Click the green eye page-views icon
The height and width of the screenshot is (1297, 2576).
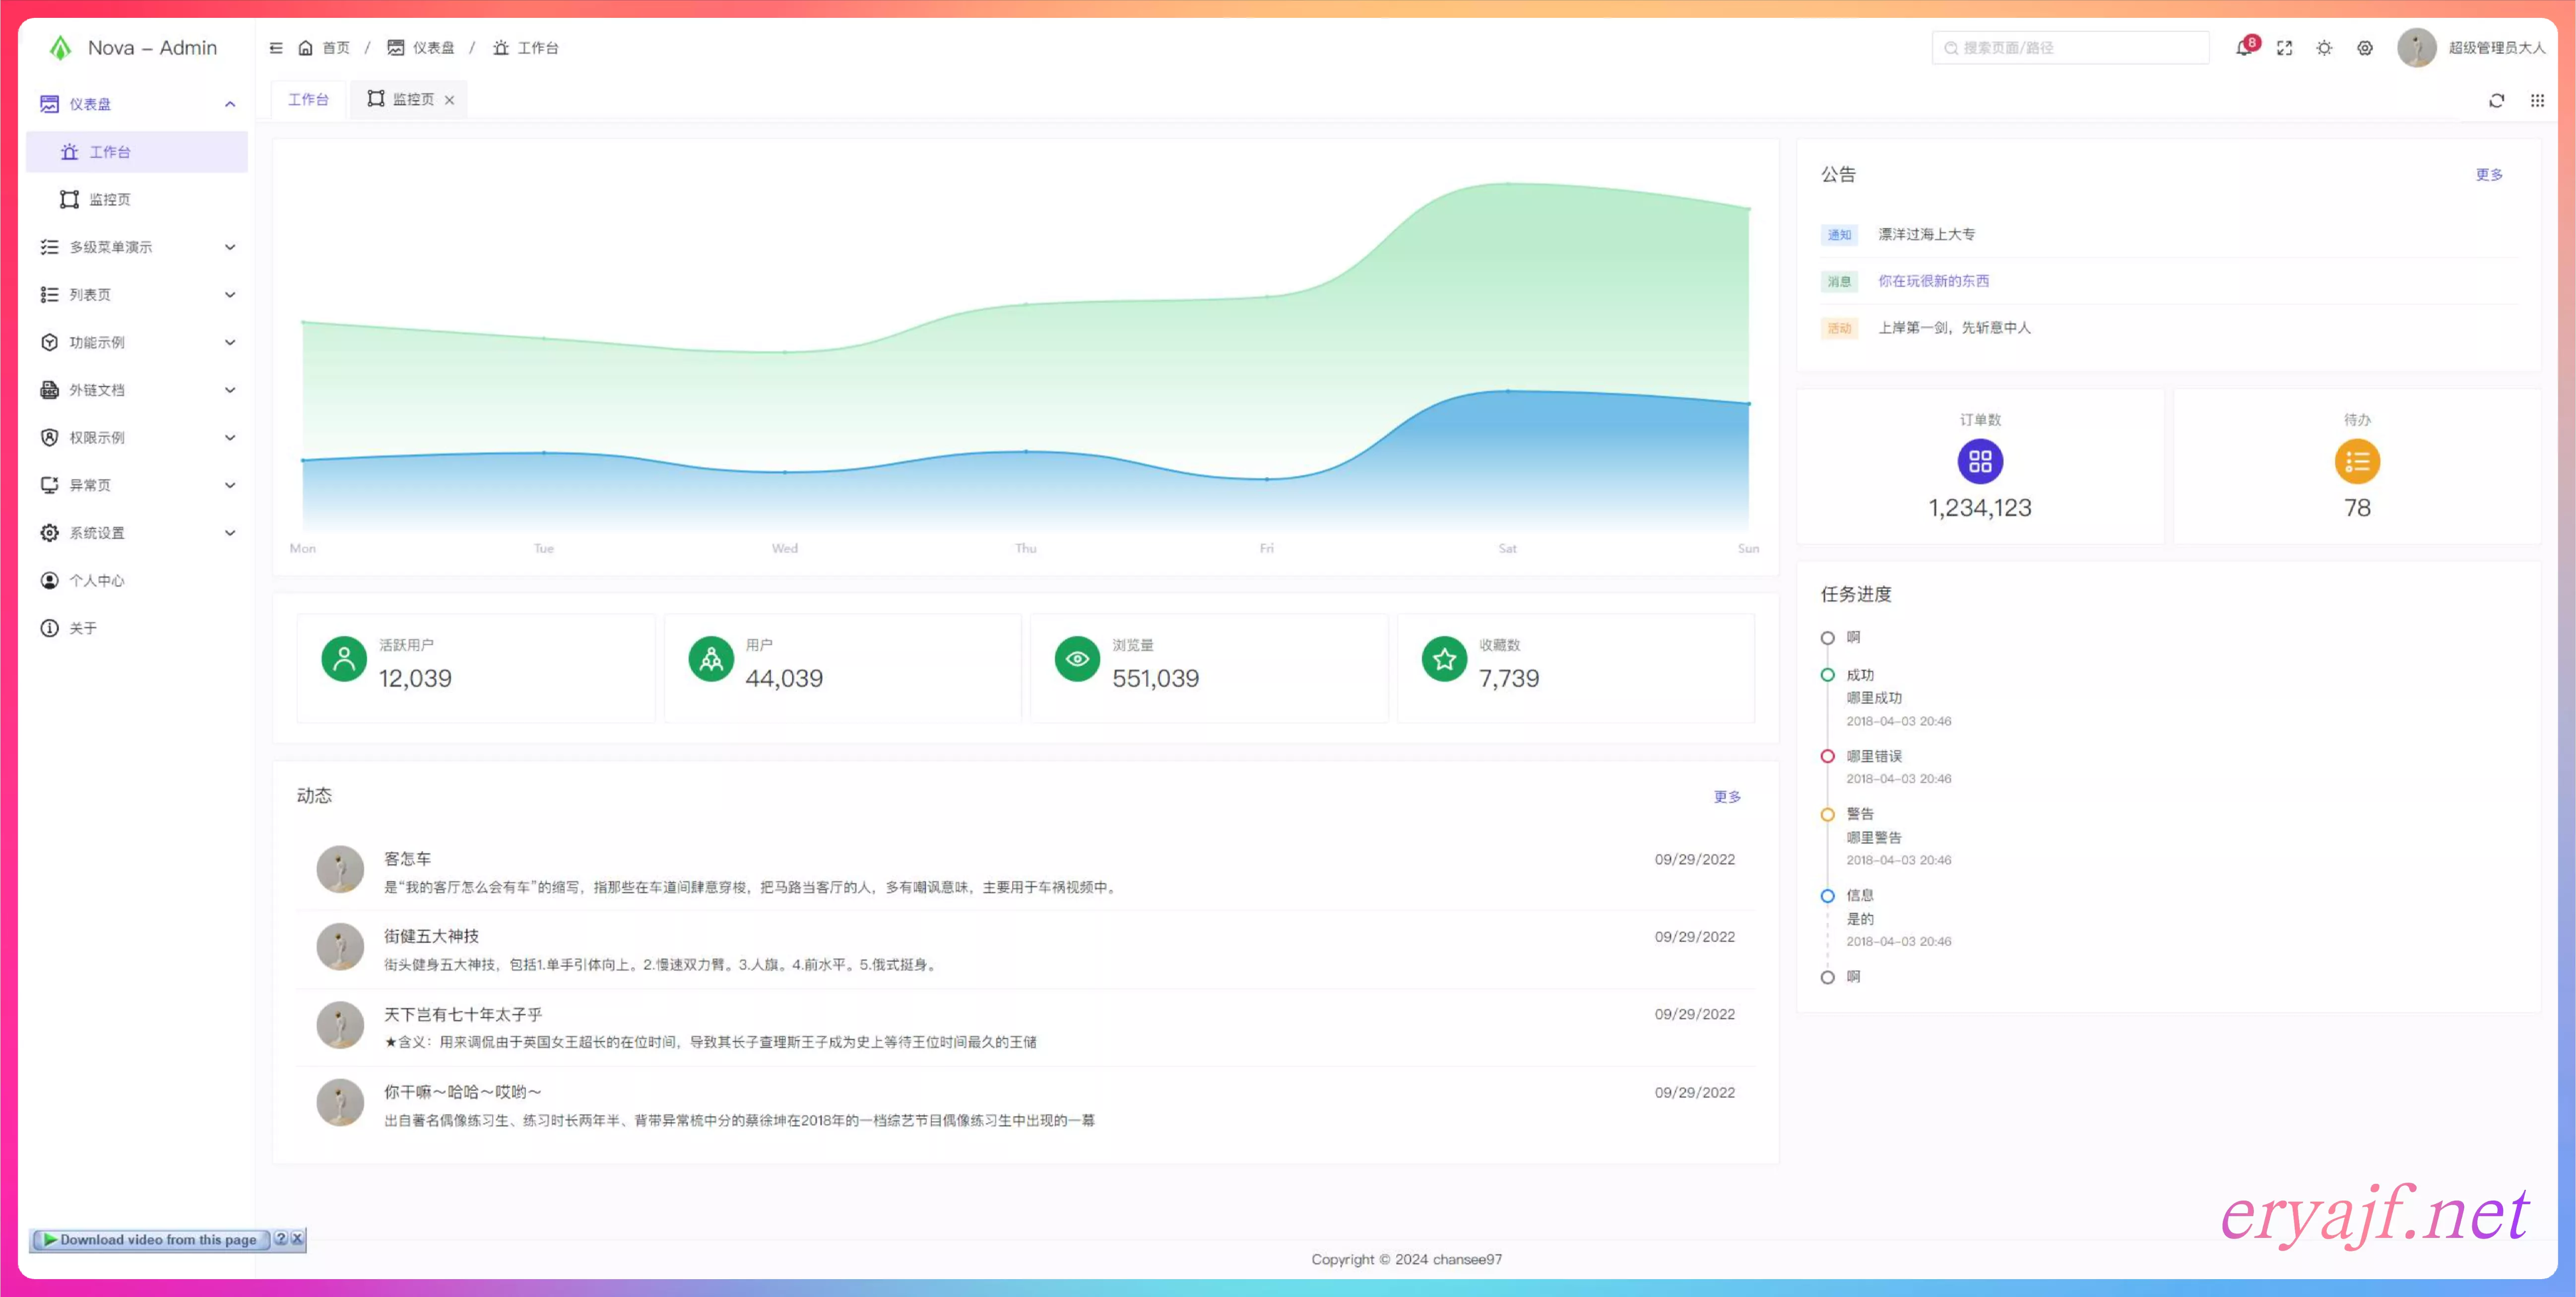pyautogui.click(x=1077, y=659)
